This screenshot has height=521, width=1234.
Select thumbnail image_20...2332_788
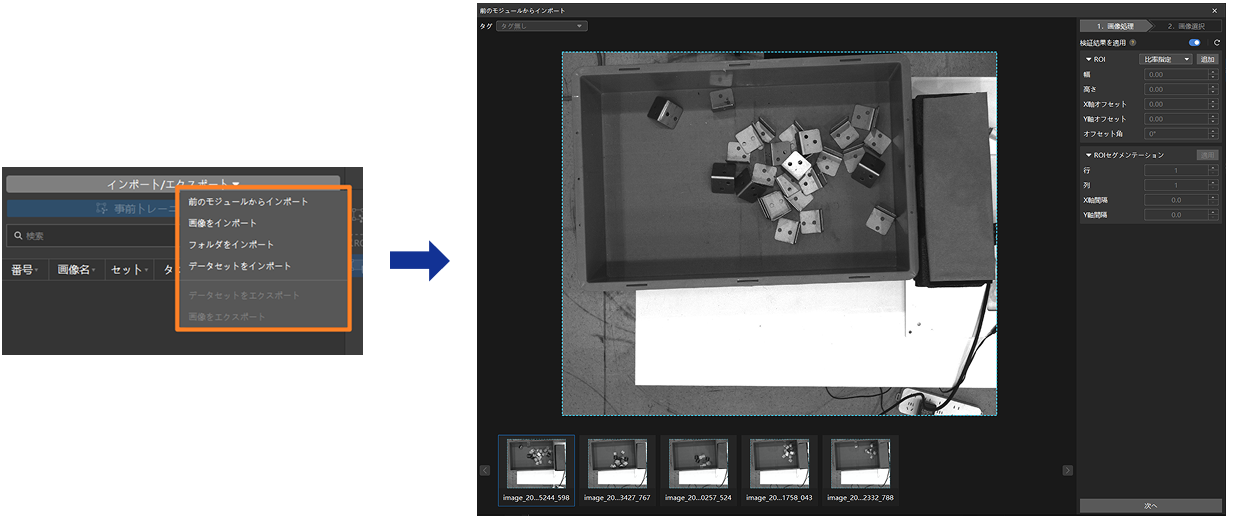click(860, 469)
